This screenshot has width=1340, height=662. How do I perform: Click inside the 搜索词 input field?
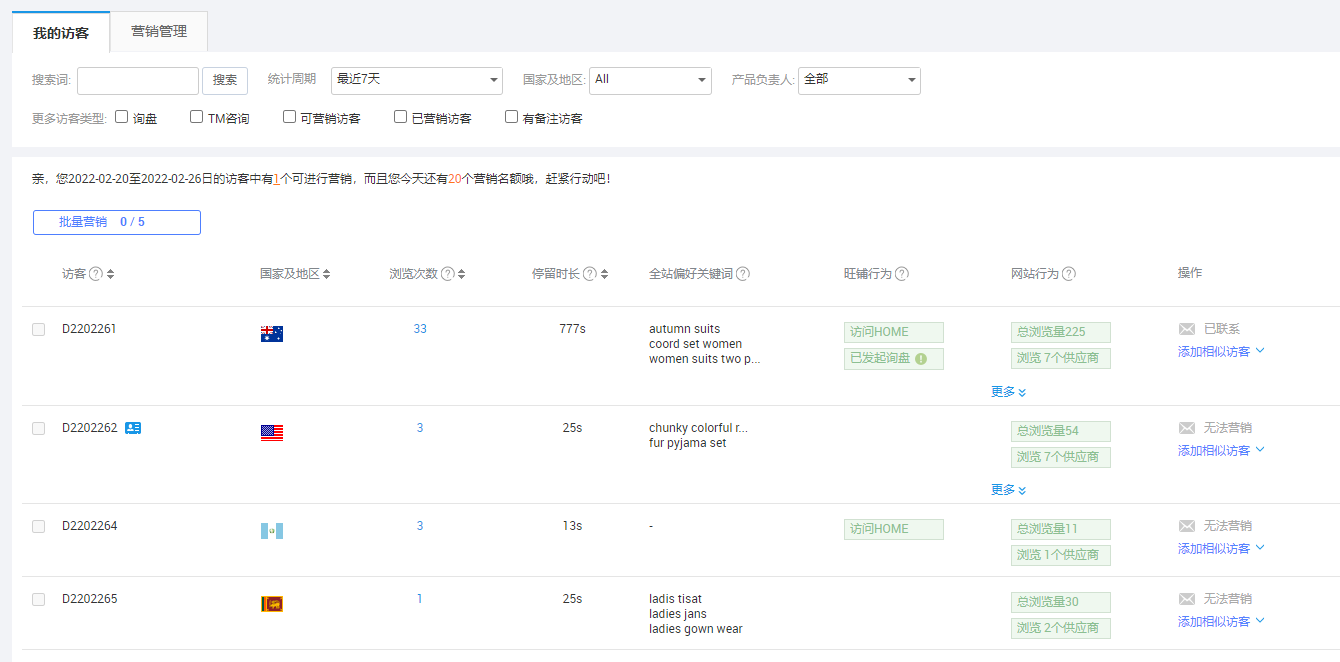click(137, 80)
